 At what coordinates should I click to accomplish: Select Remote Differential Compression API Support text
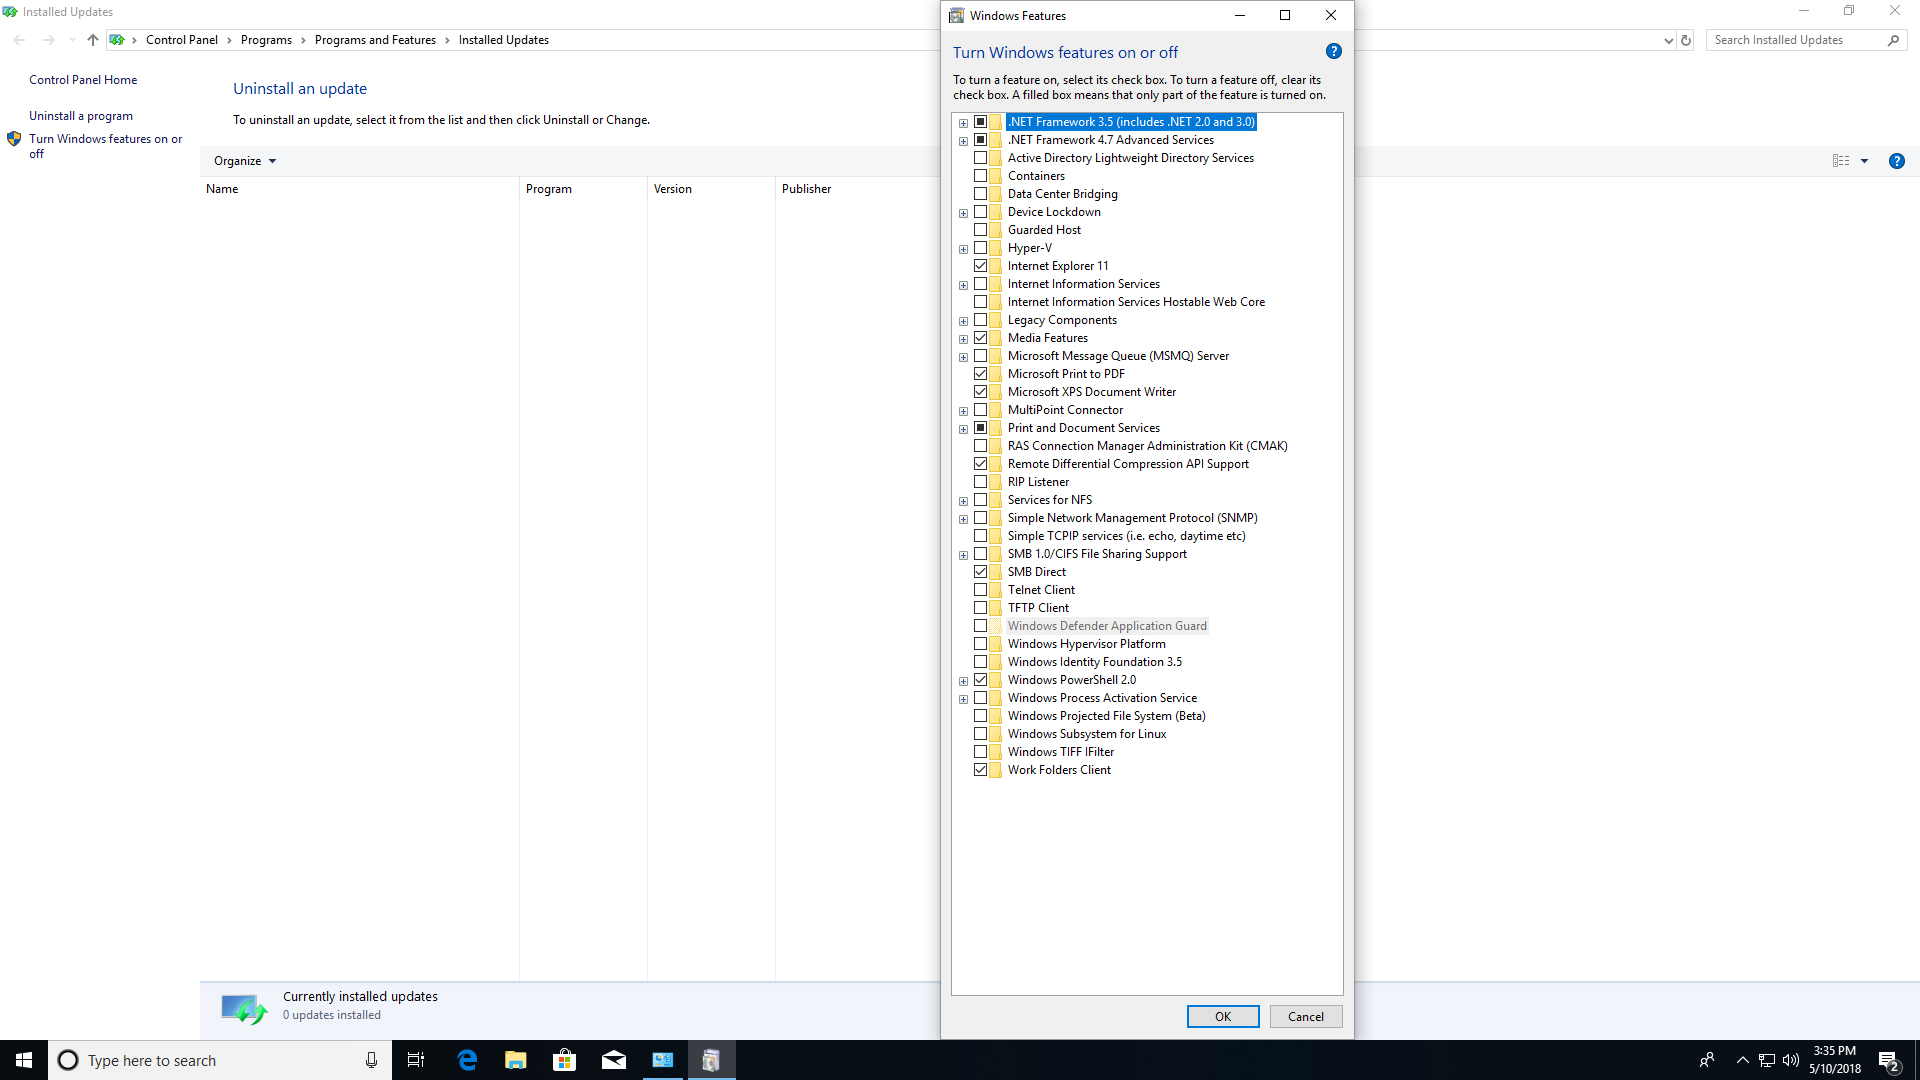[x=1128, y=464]
